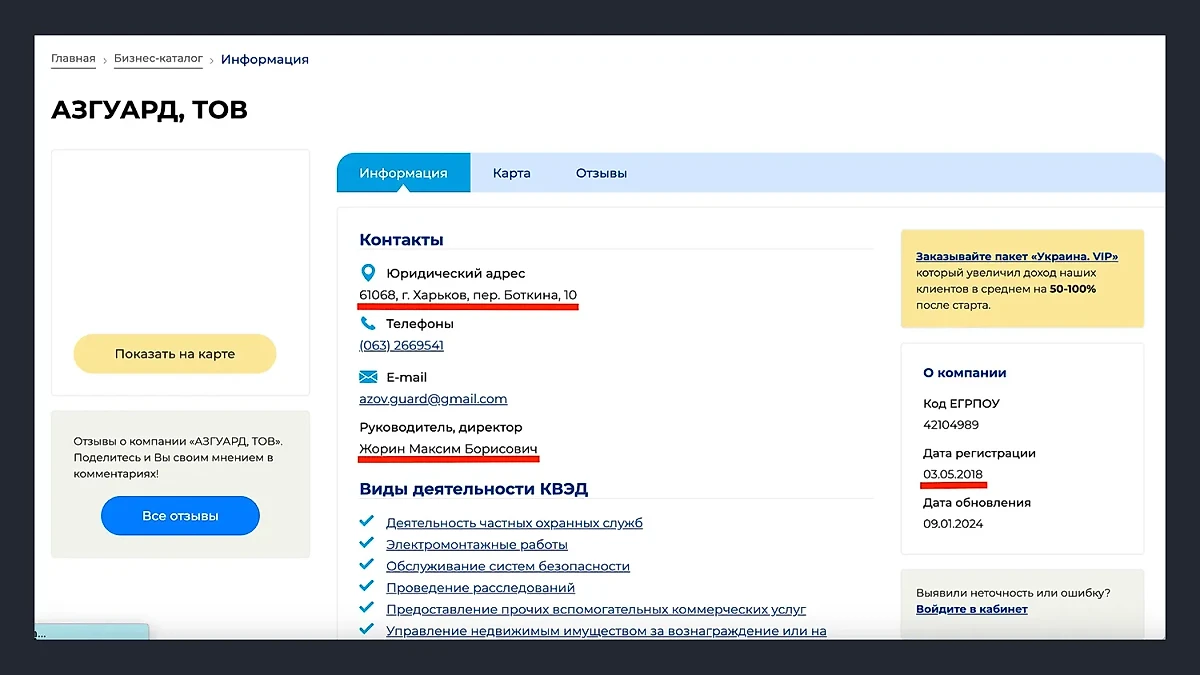
Task: Click the azov.guard@gmail.com email link
Action: 433,398
